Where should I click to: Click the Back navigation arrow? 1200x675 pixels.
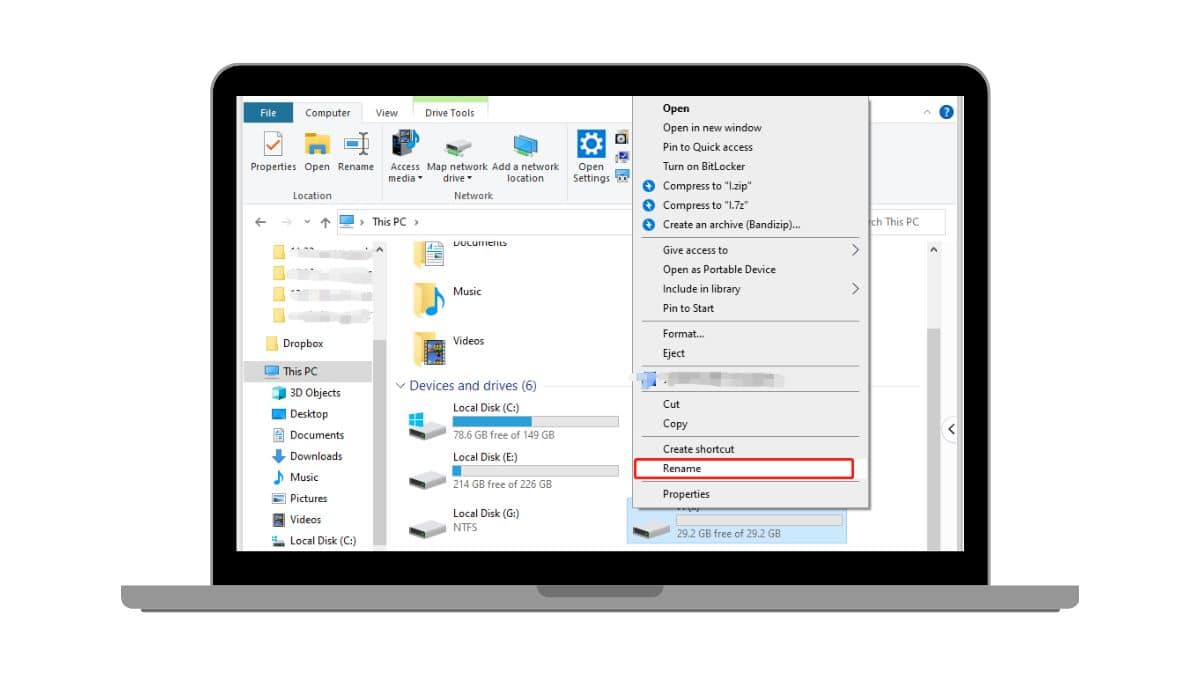[260, 221]
